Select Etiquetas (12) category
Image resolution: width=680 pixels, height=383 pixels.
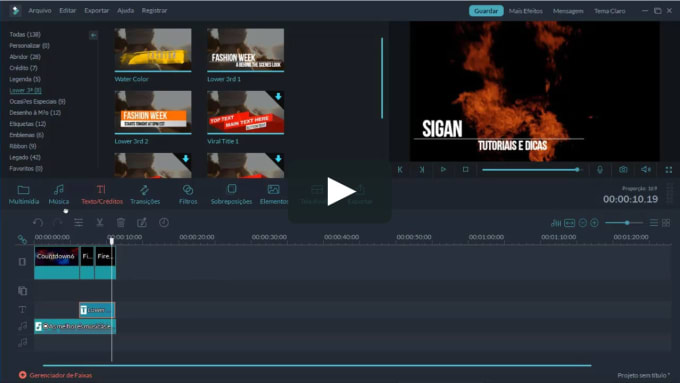coord(28,124)
